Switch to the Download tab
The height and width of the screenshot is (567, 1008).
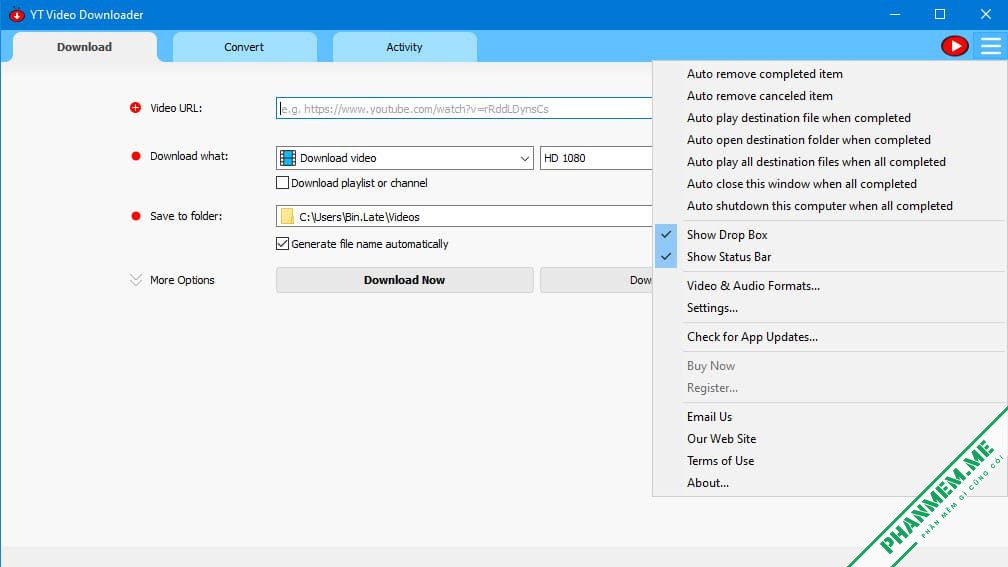coord(84,47)
